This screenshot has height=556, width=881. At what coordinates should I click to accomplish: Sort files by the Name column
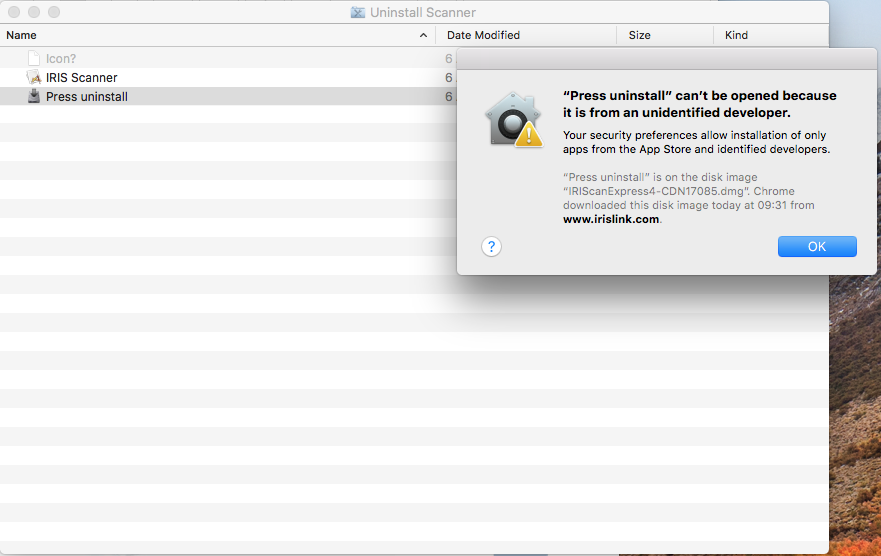click(x=21, y=35)
